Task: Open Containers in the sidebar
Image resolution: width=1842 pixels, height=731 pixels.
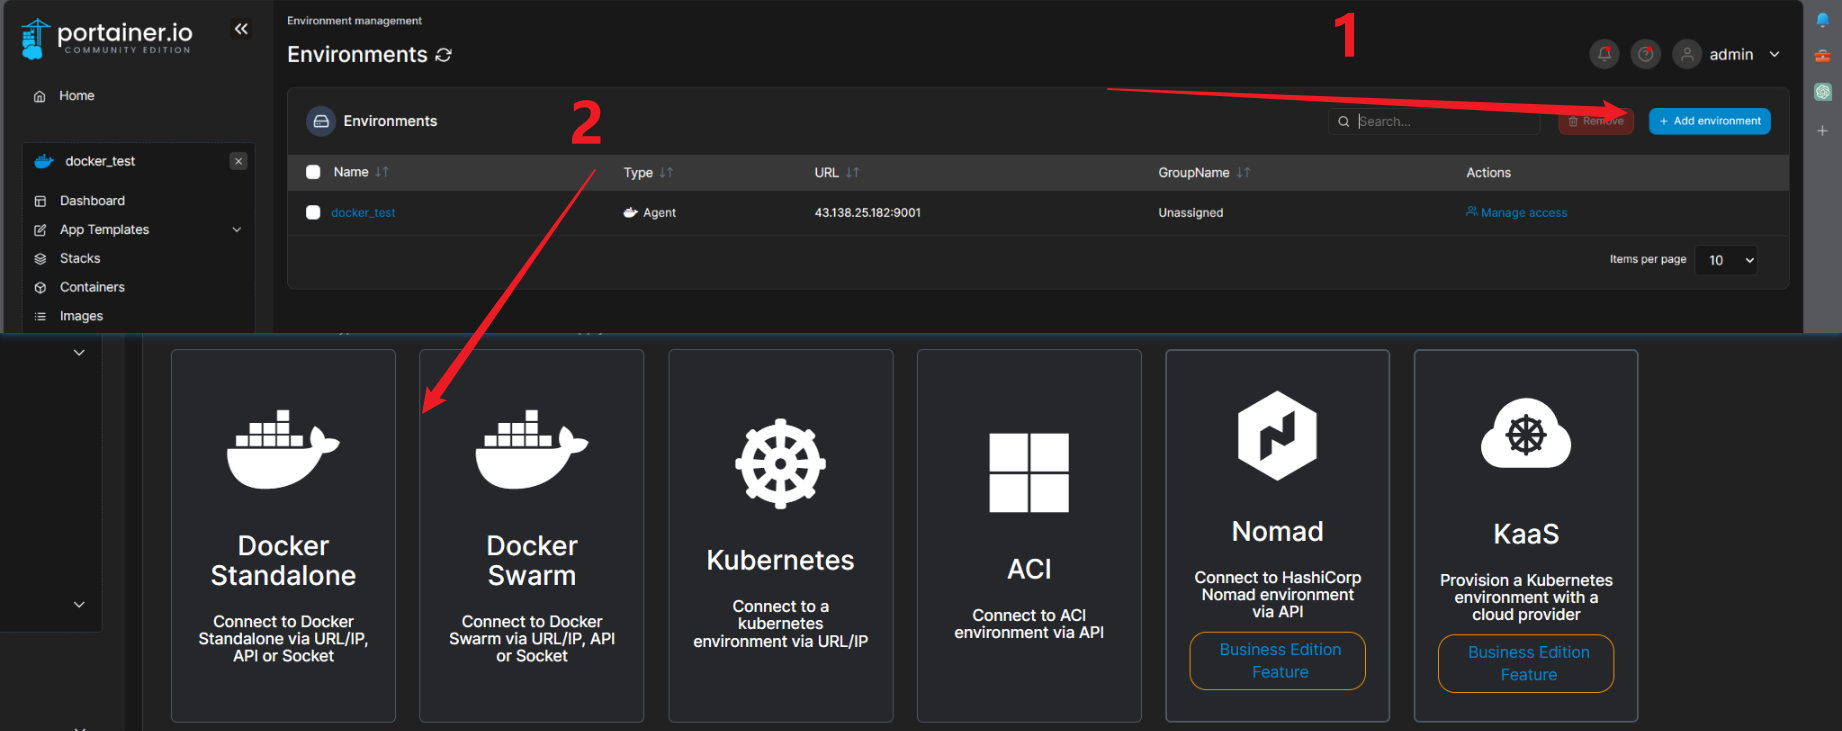Action: (92, 287)
